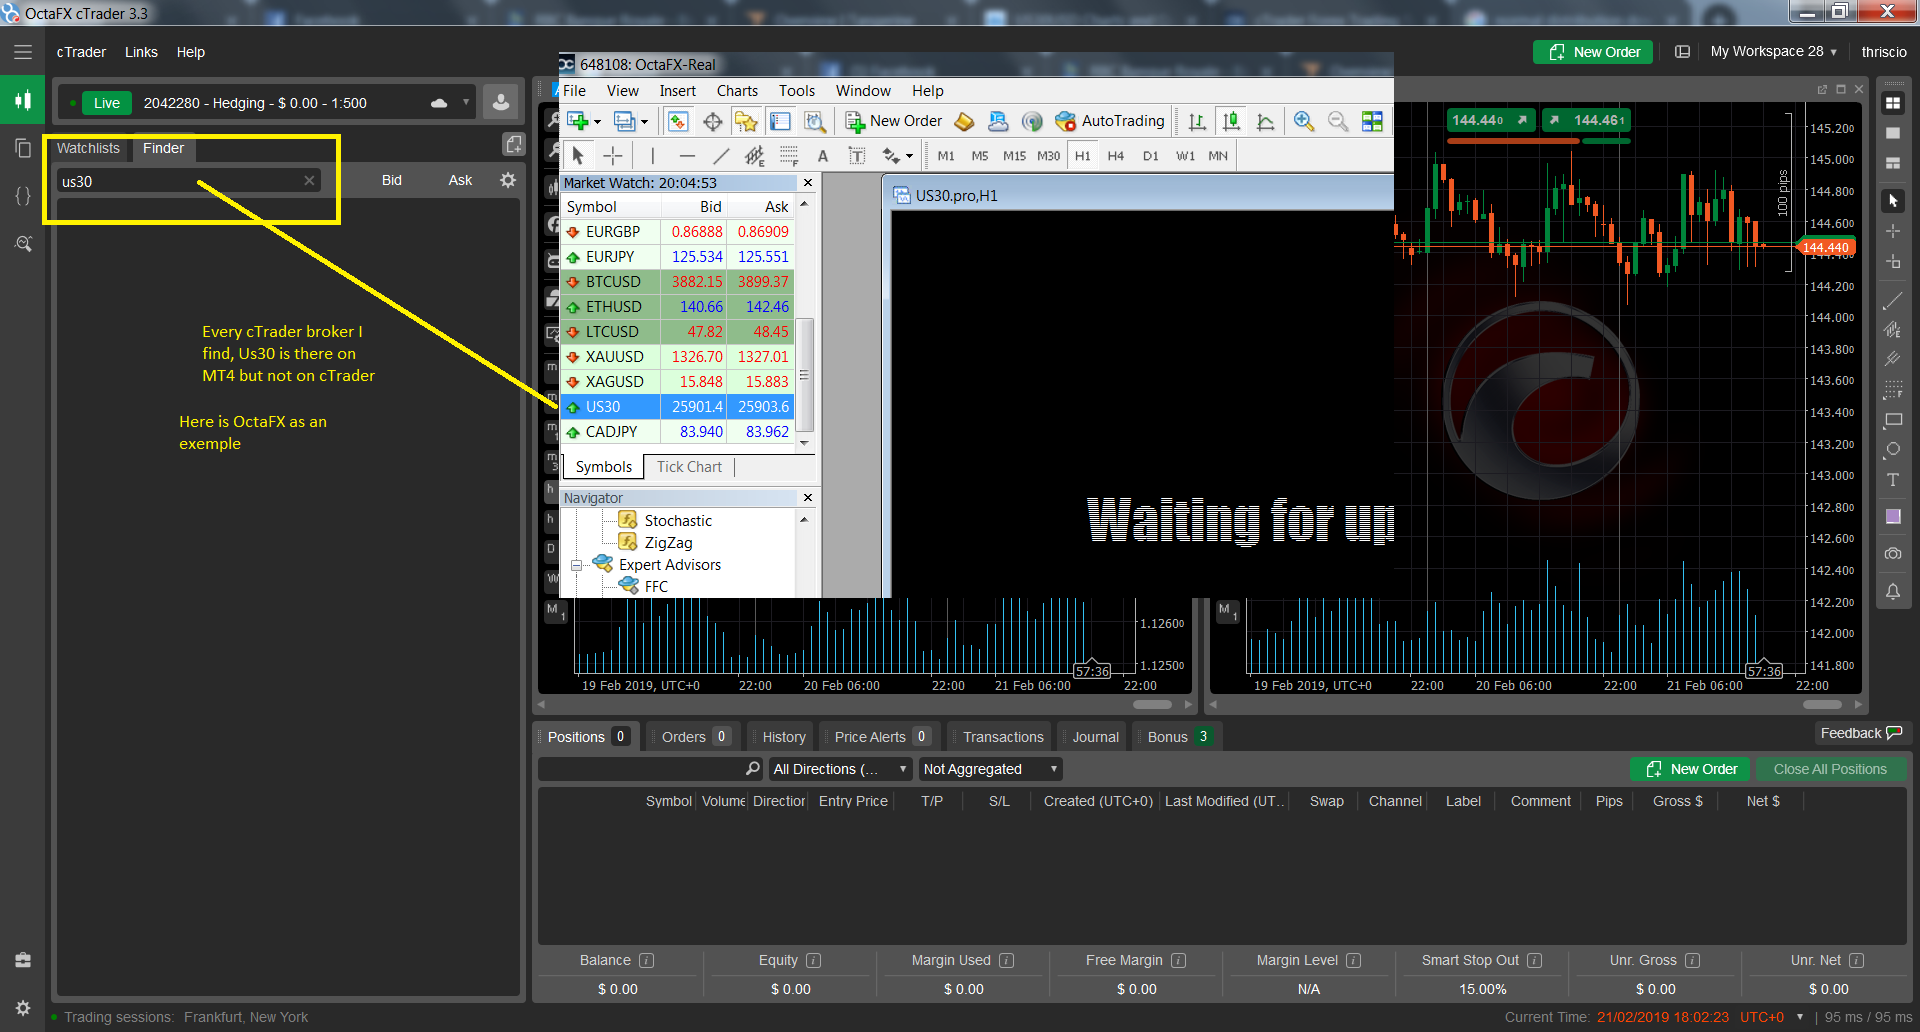Click the 144.440 sell price button
The width and height of the screenshot is (1920, 1032).
(x=1490, y=120)
